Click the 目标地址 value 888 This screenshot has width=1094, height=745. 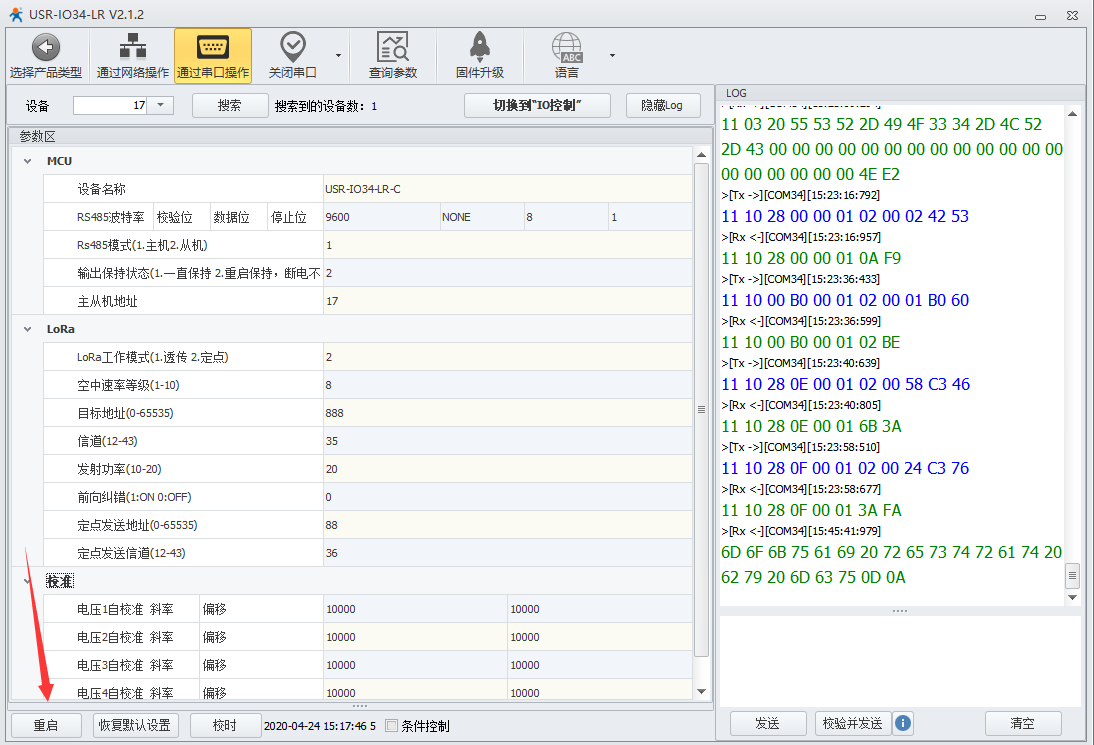tap(508, 413)
